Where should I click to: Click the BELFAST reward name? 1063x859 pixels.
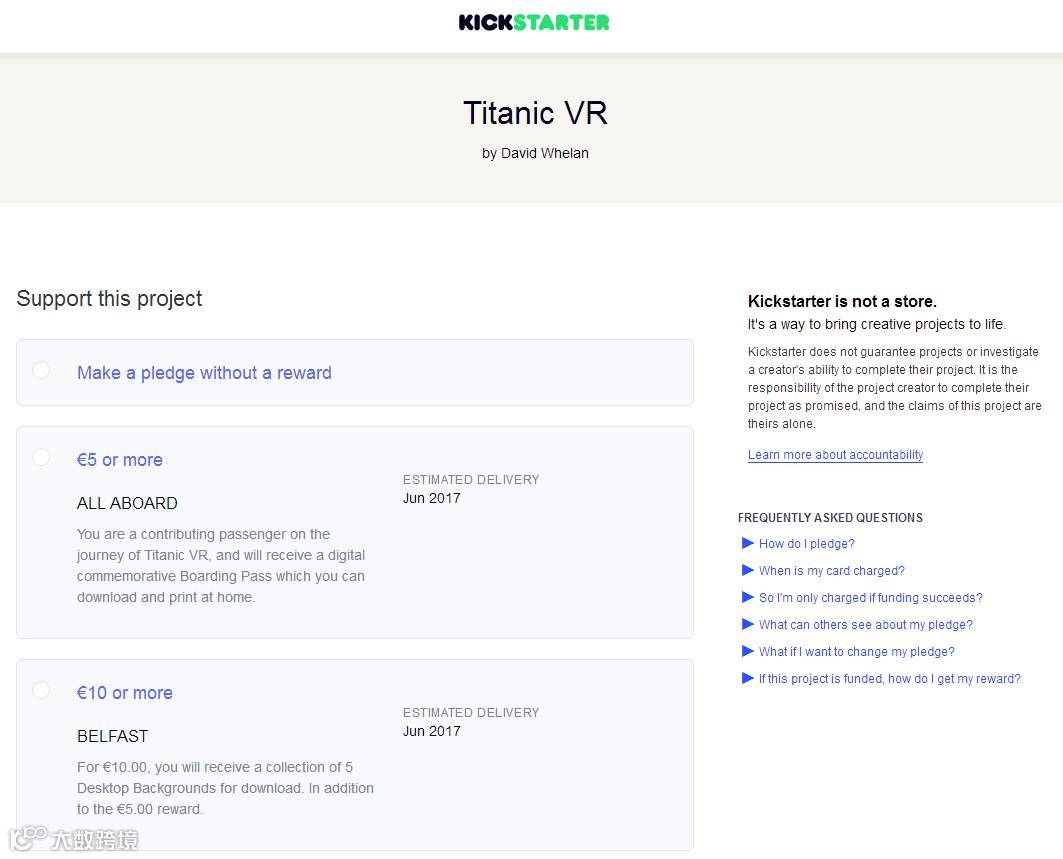(x=113, y=736)
